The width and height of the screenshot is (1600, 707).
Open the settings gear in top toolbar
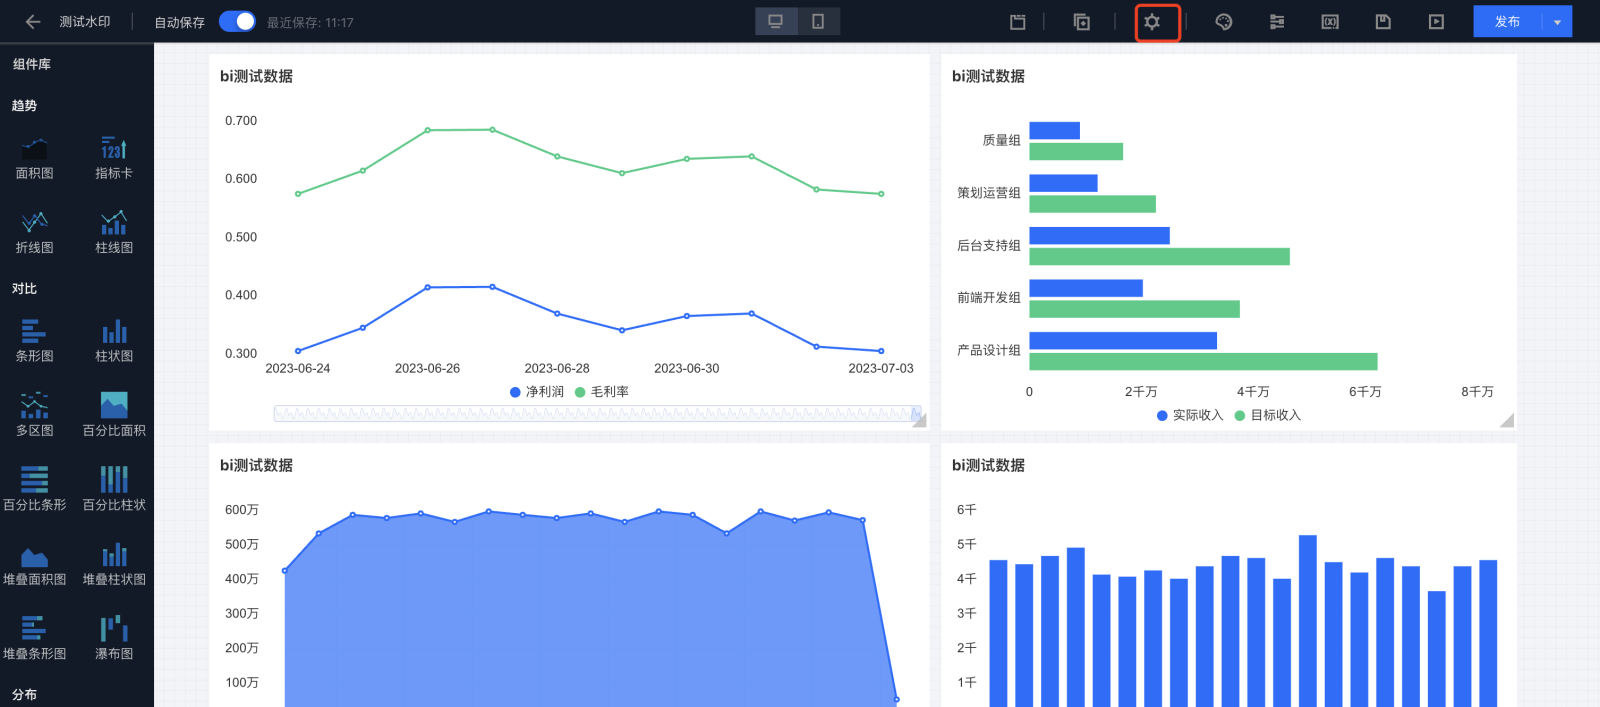point(1152,22)
